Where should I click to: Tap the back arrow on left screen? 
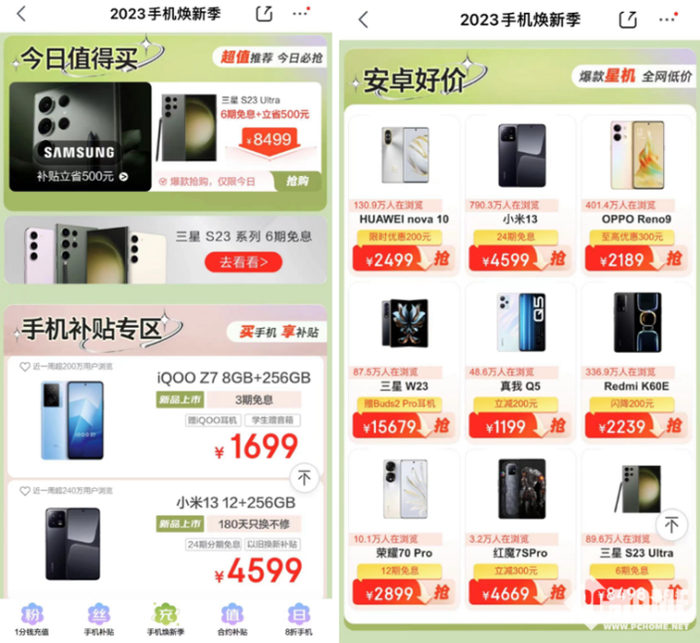(21, 13)
